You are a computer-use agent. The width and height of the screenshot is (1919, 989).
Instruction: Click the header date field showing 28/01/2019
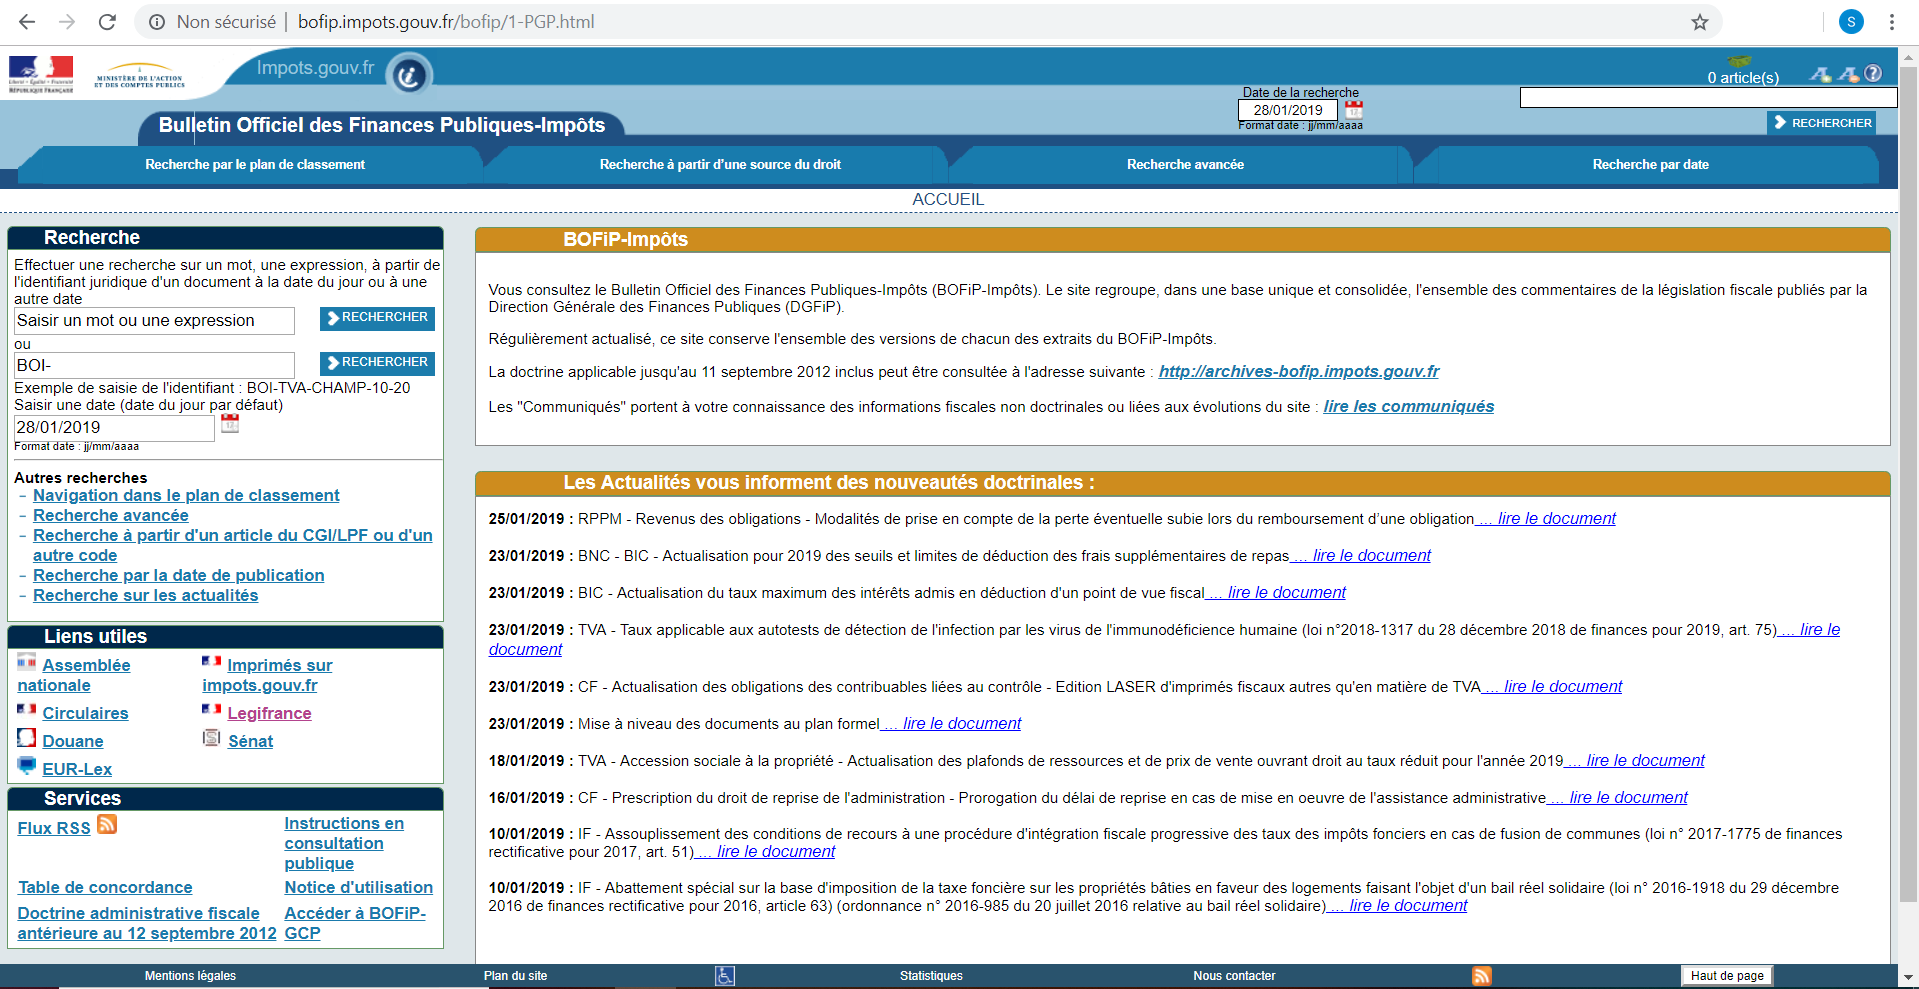(x=1288, y=110)
